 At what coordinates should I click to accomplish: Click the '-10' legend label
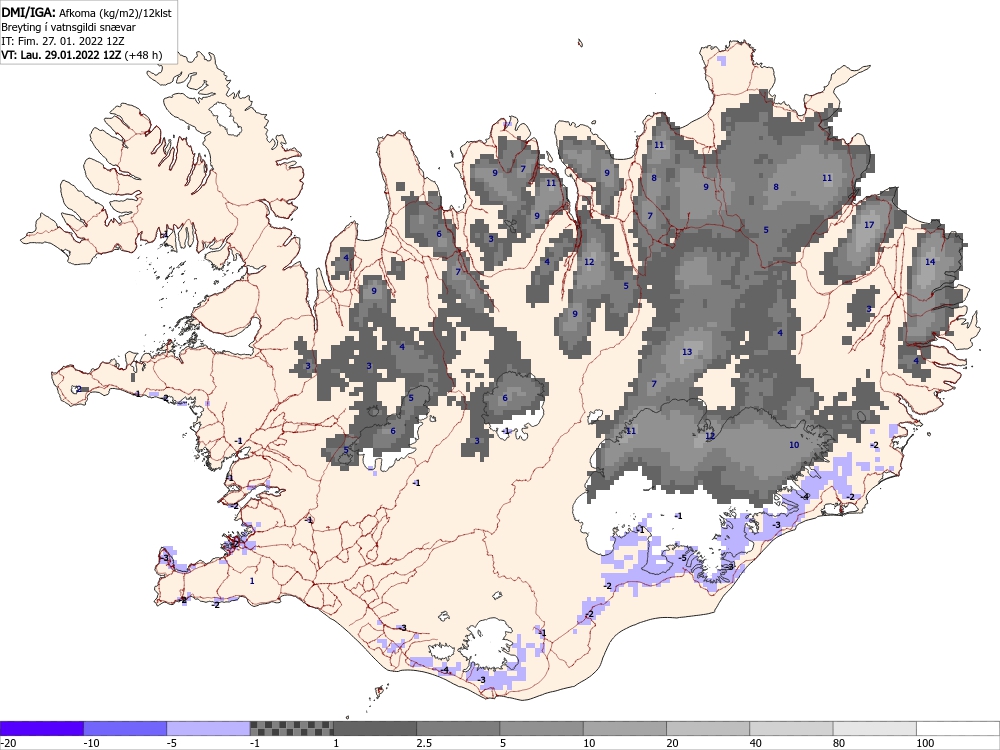point(91,743)
